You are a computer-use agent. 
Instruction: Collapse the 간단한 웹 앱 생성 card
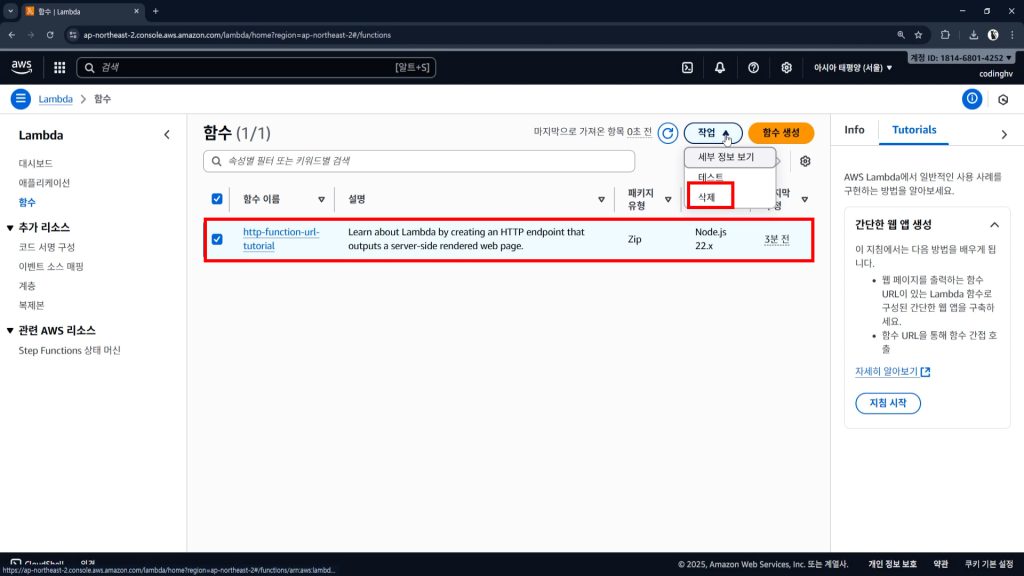pyautogui.click(x=994, y=225)
